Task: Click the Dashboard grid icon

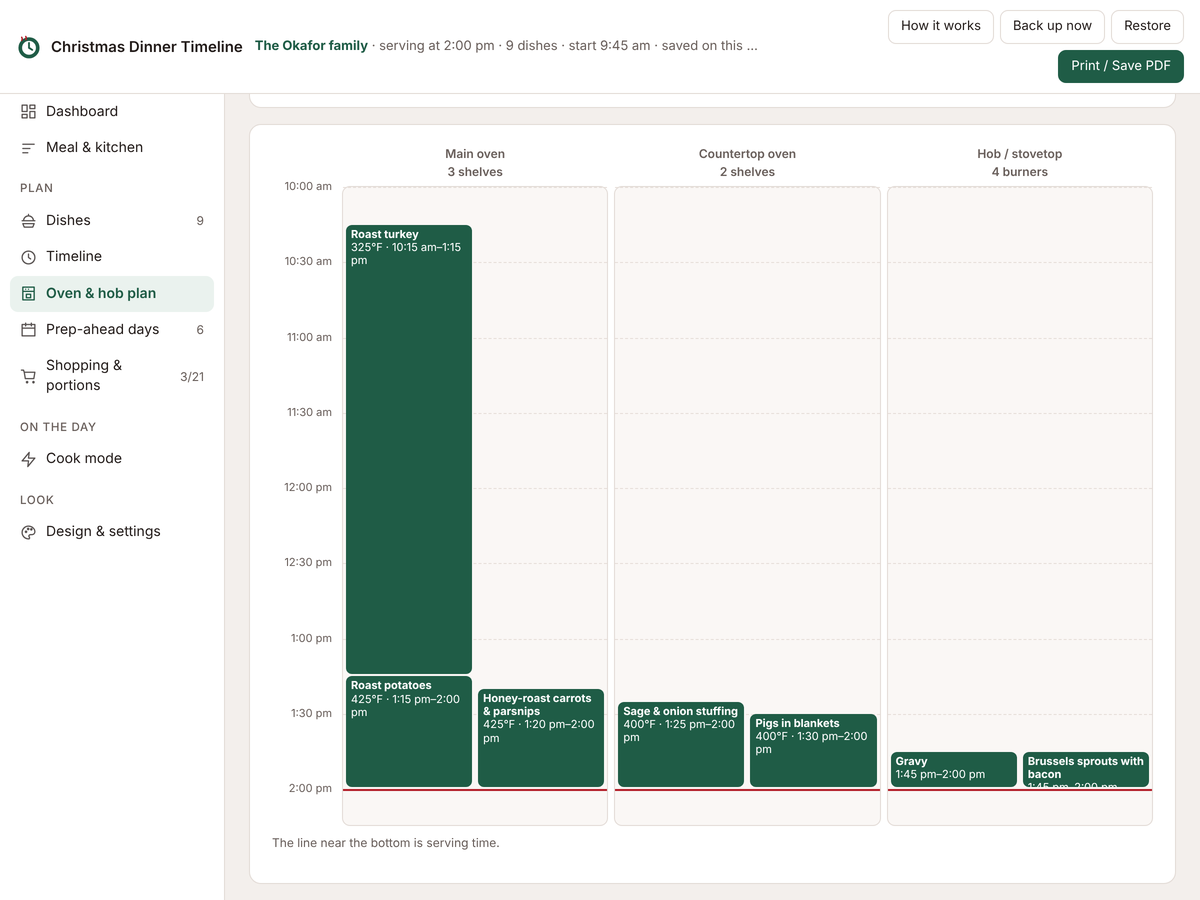Action: click(x=28, y=111)
